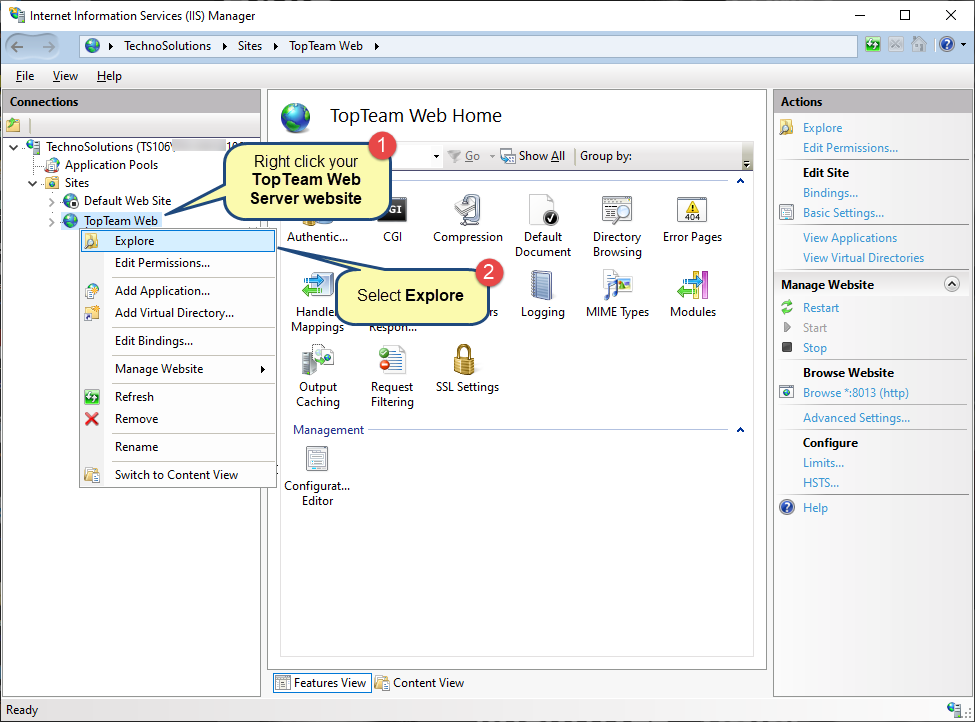This screenshot has width=975, height=722.
Task: Click Explore link in Actions pane
Action: [x=822, y=128]
